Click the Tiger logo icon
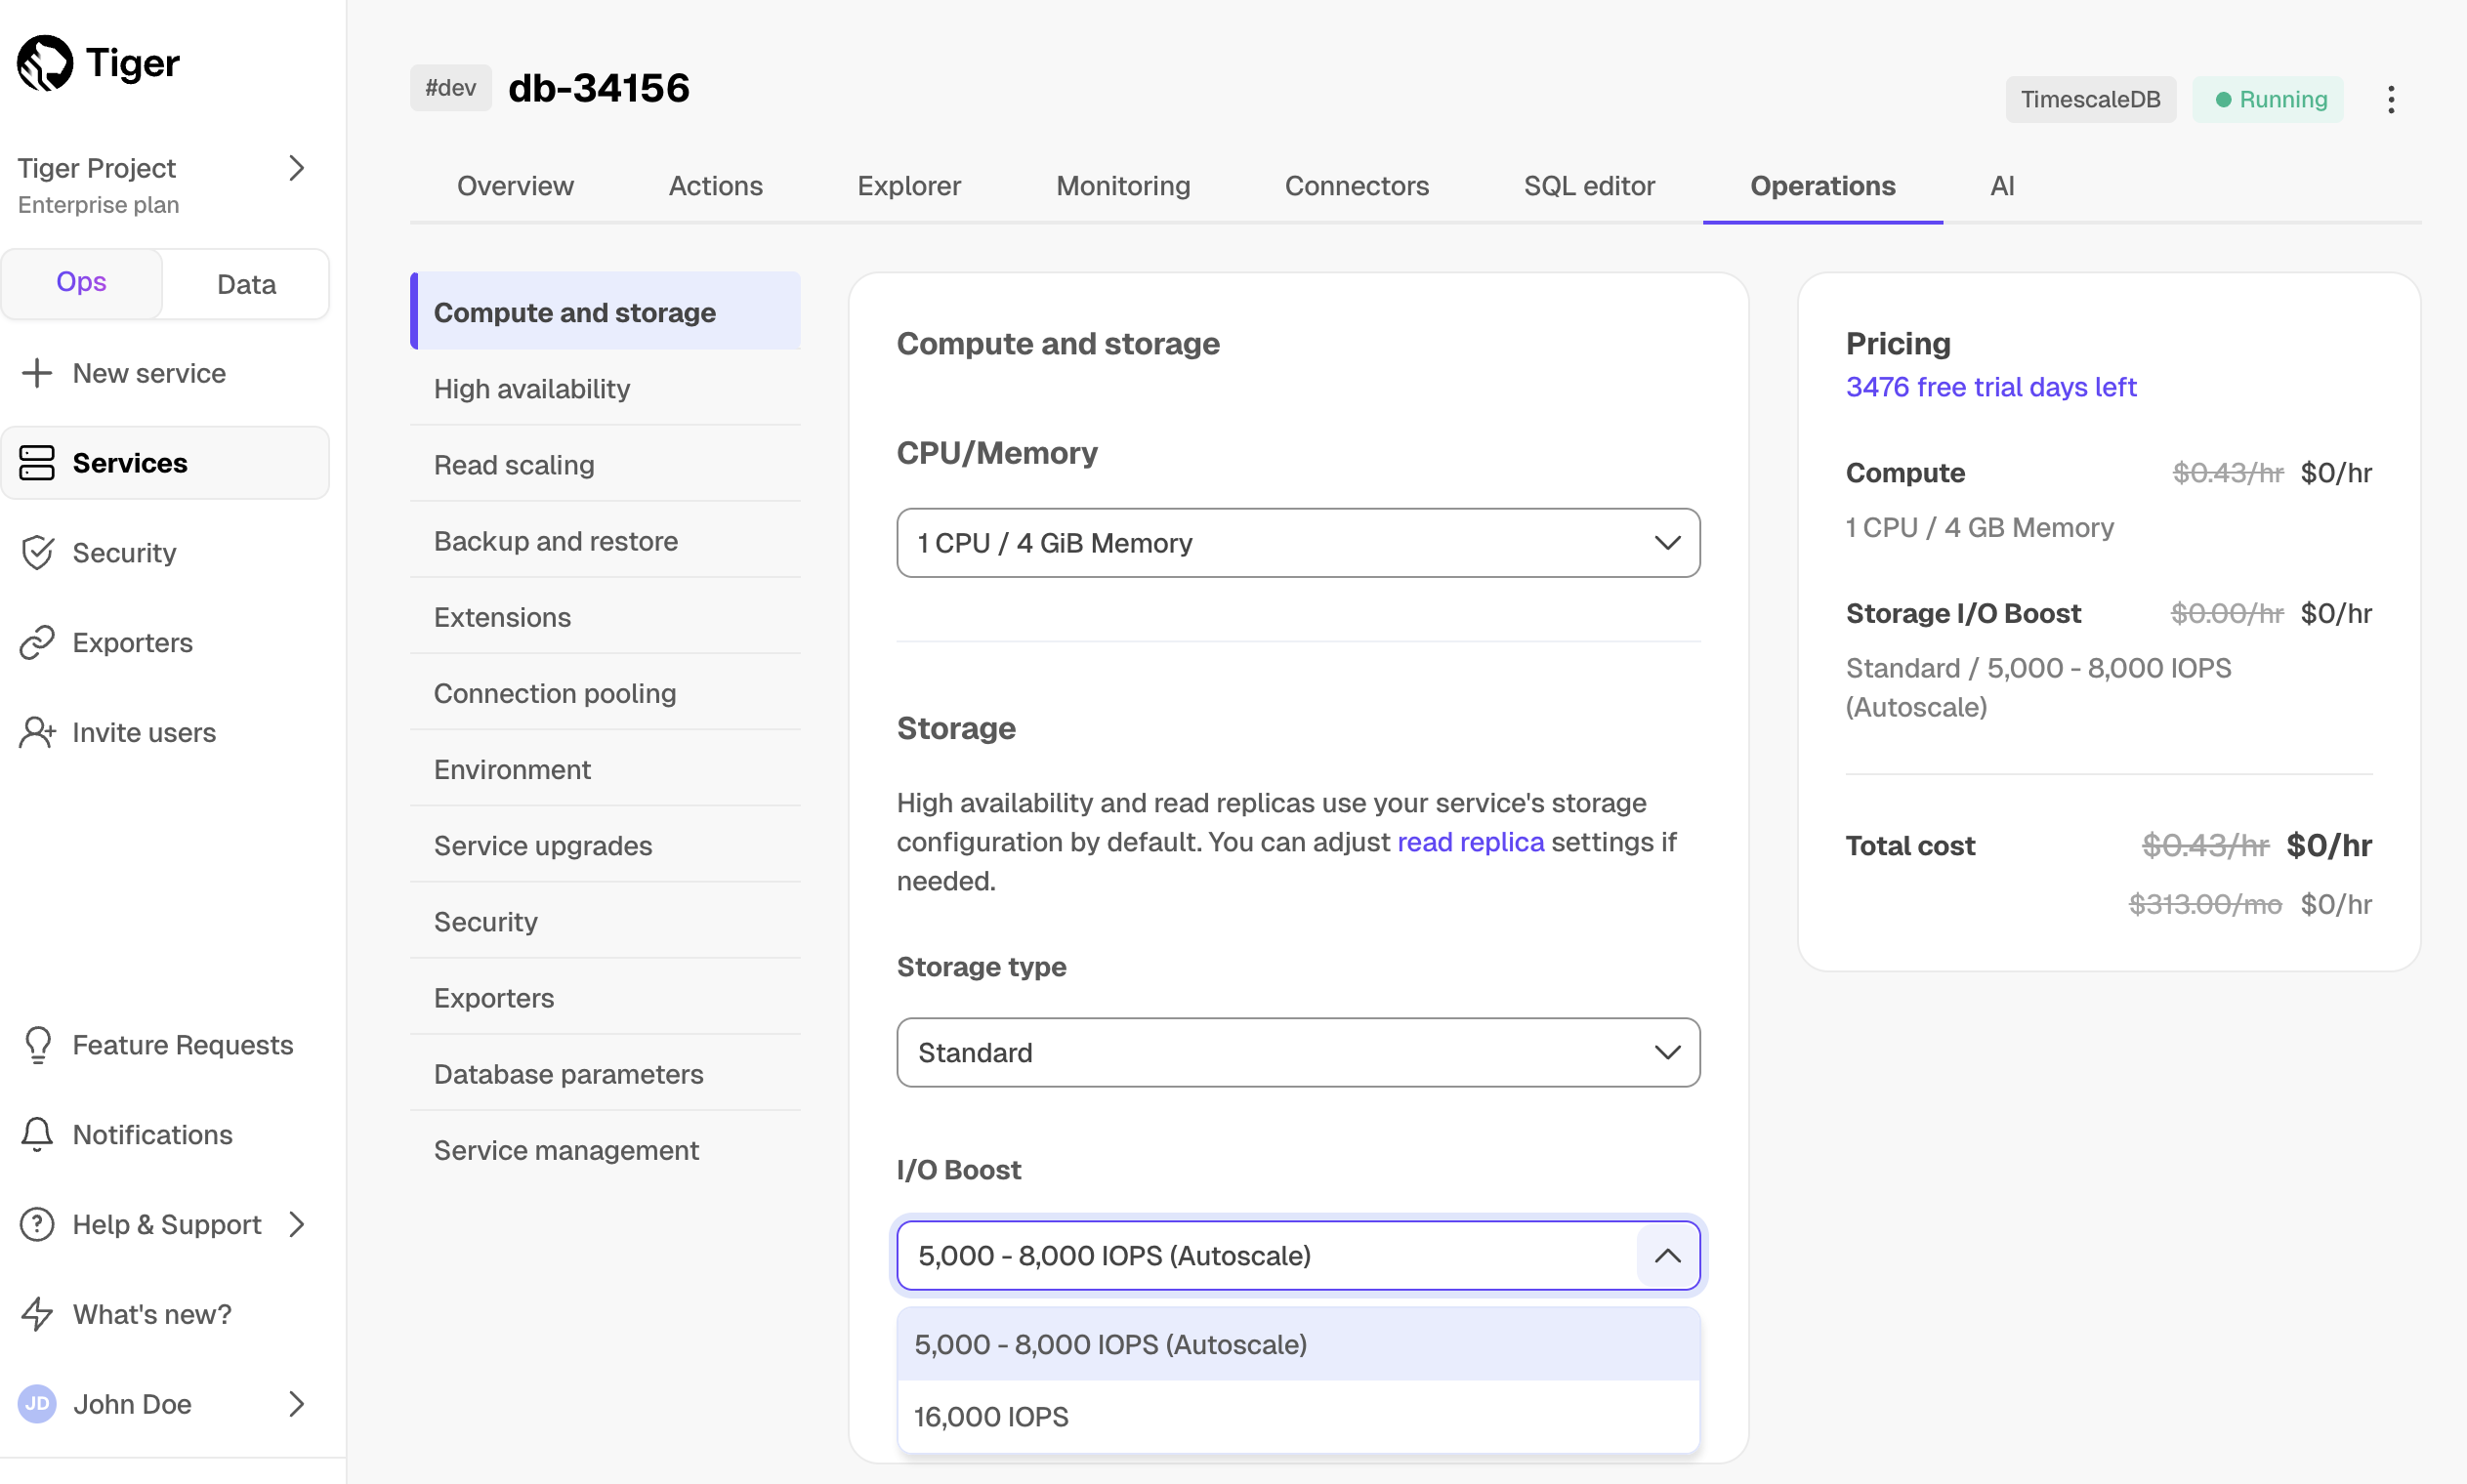Screen dimensions: 2467x1484 [x=45, y=63]
